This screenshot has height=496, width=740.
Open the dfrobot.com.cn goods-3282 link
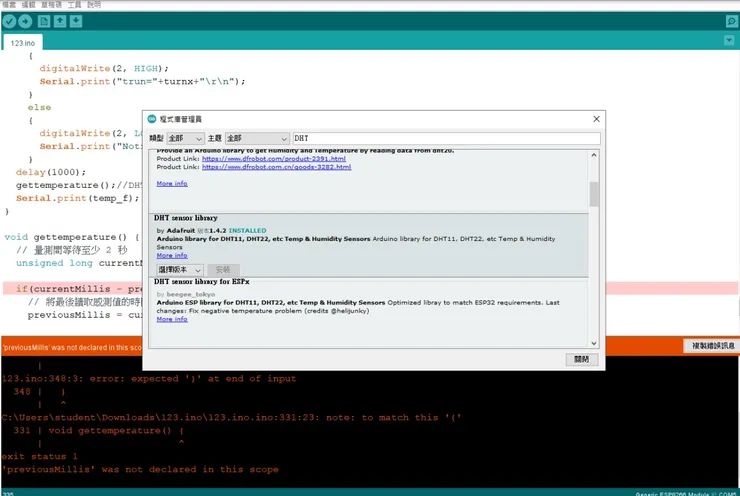[277, 167]
